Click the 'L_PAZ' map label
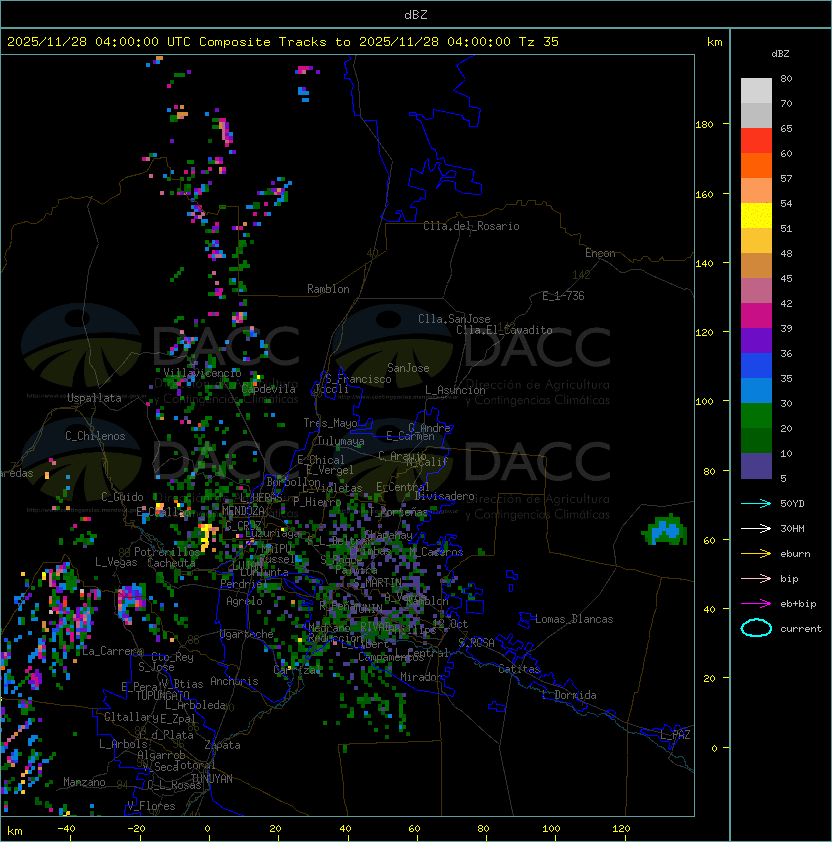The width and height of the screenshot is (832, 842). click(x=675, y=735)
